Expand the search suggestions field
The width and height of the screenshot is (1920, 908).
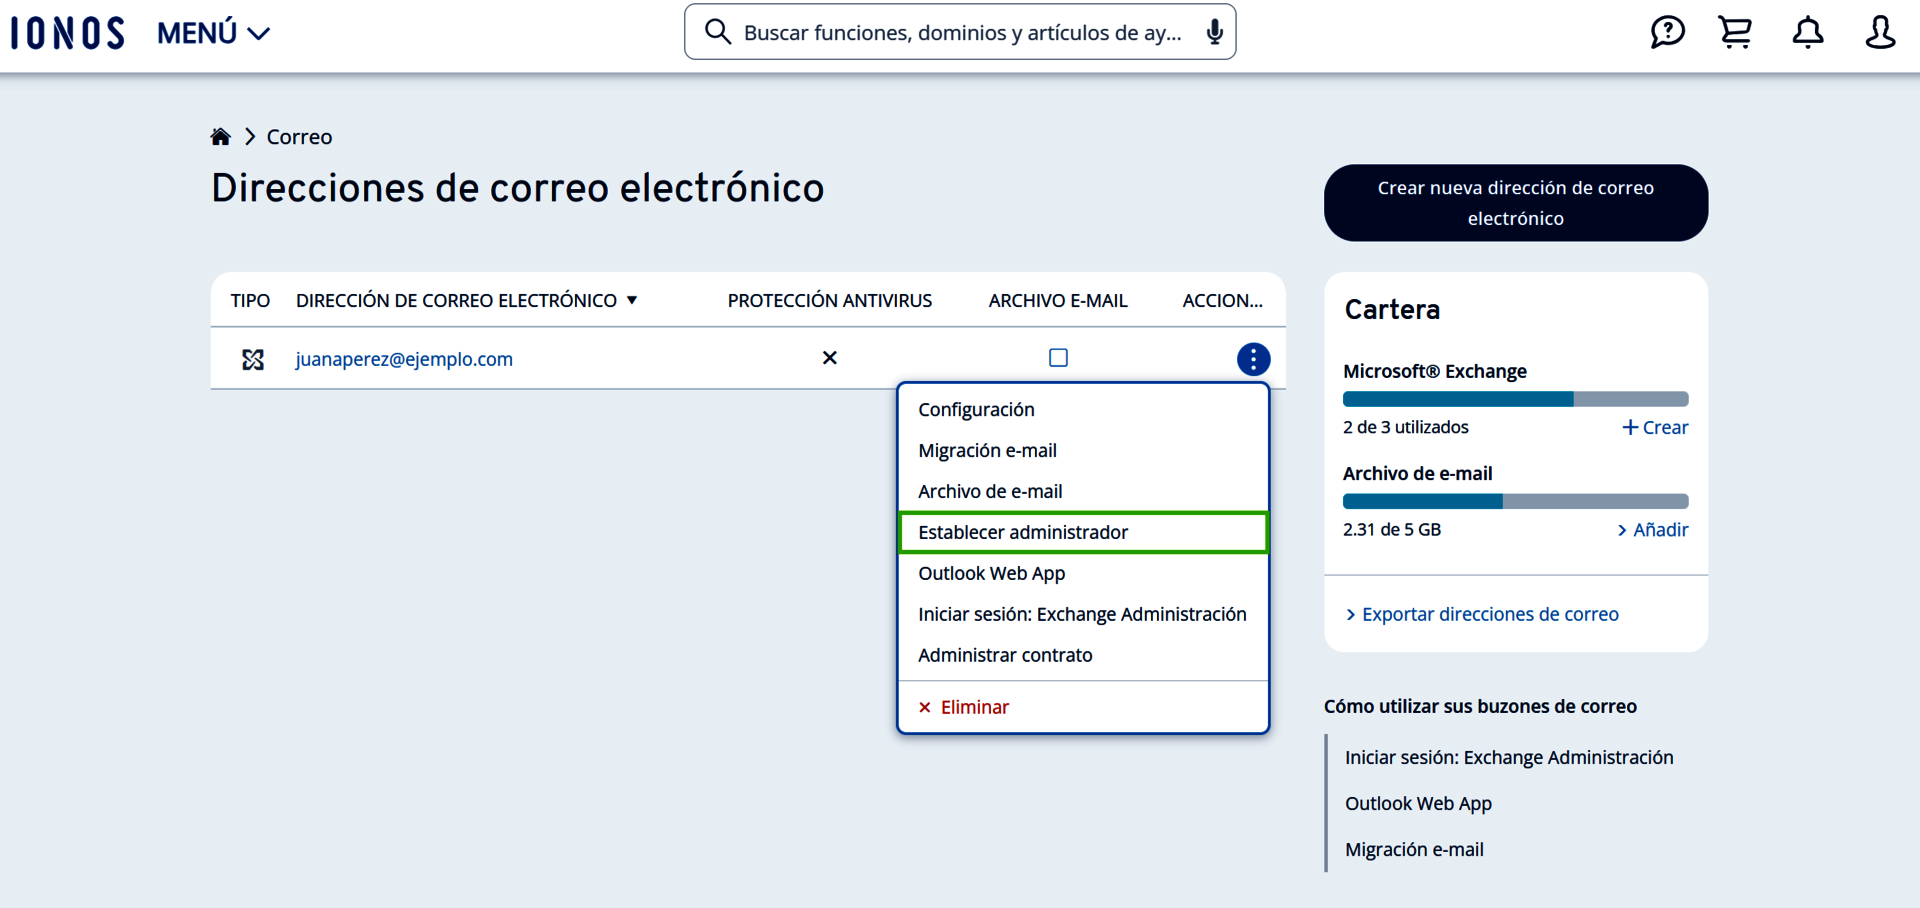point(960,31)
